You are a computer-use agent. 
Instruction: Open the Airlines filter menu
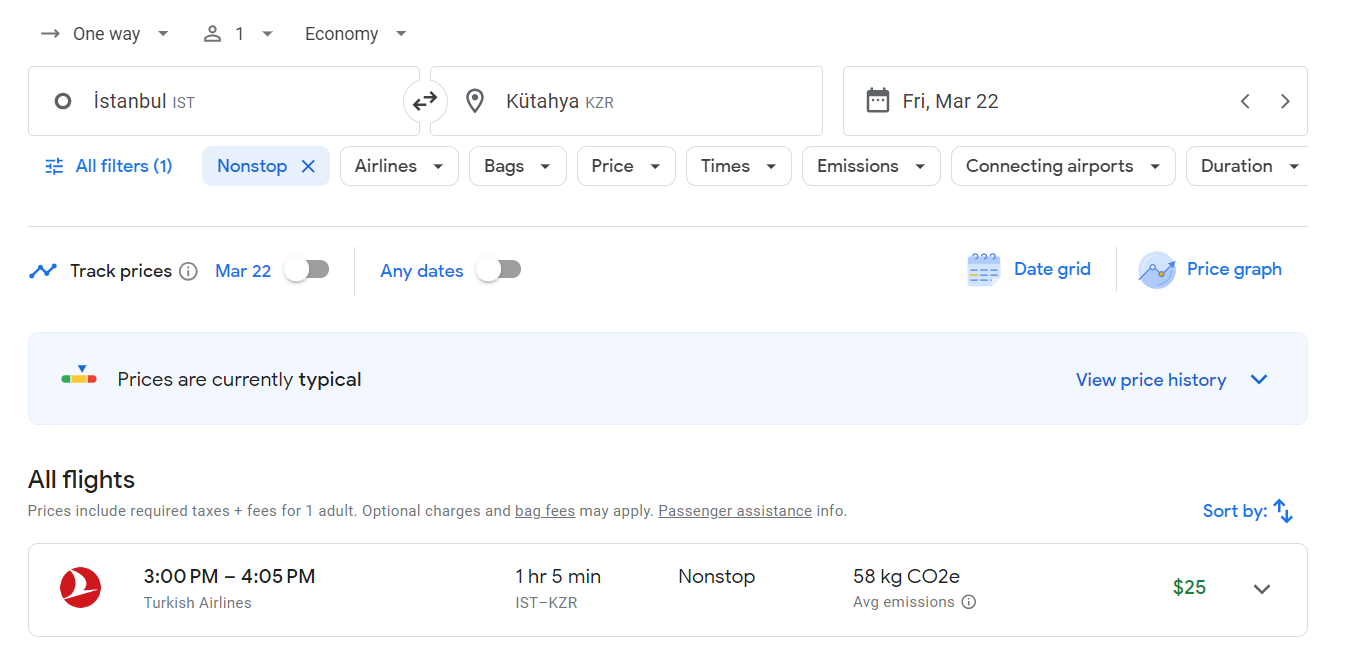click(399, 167)
